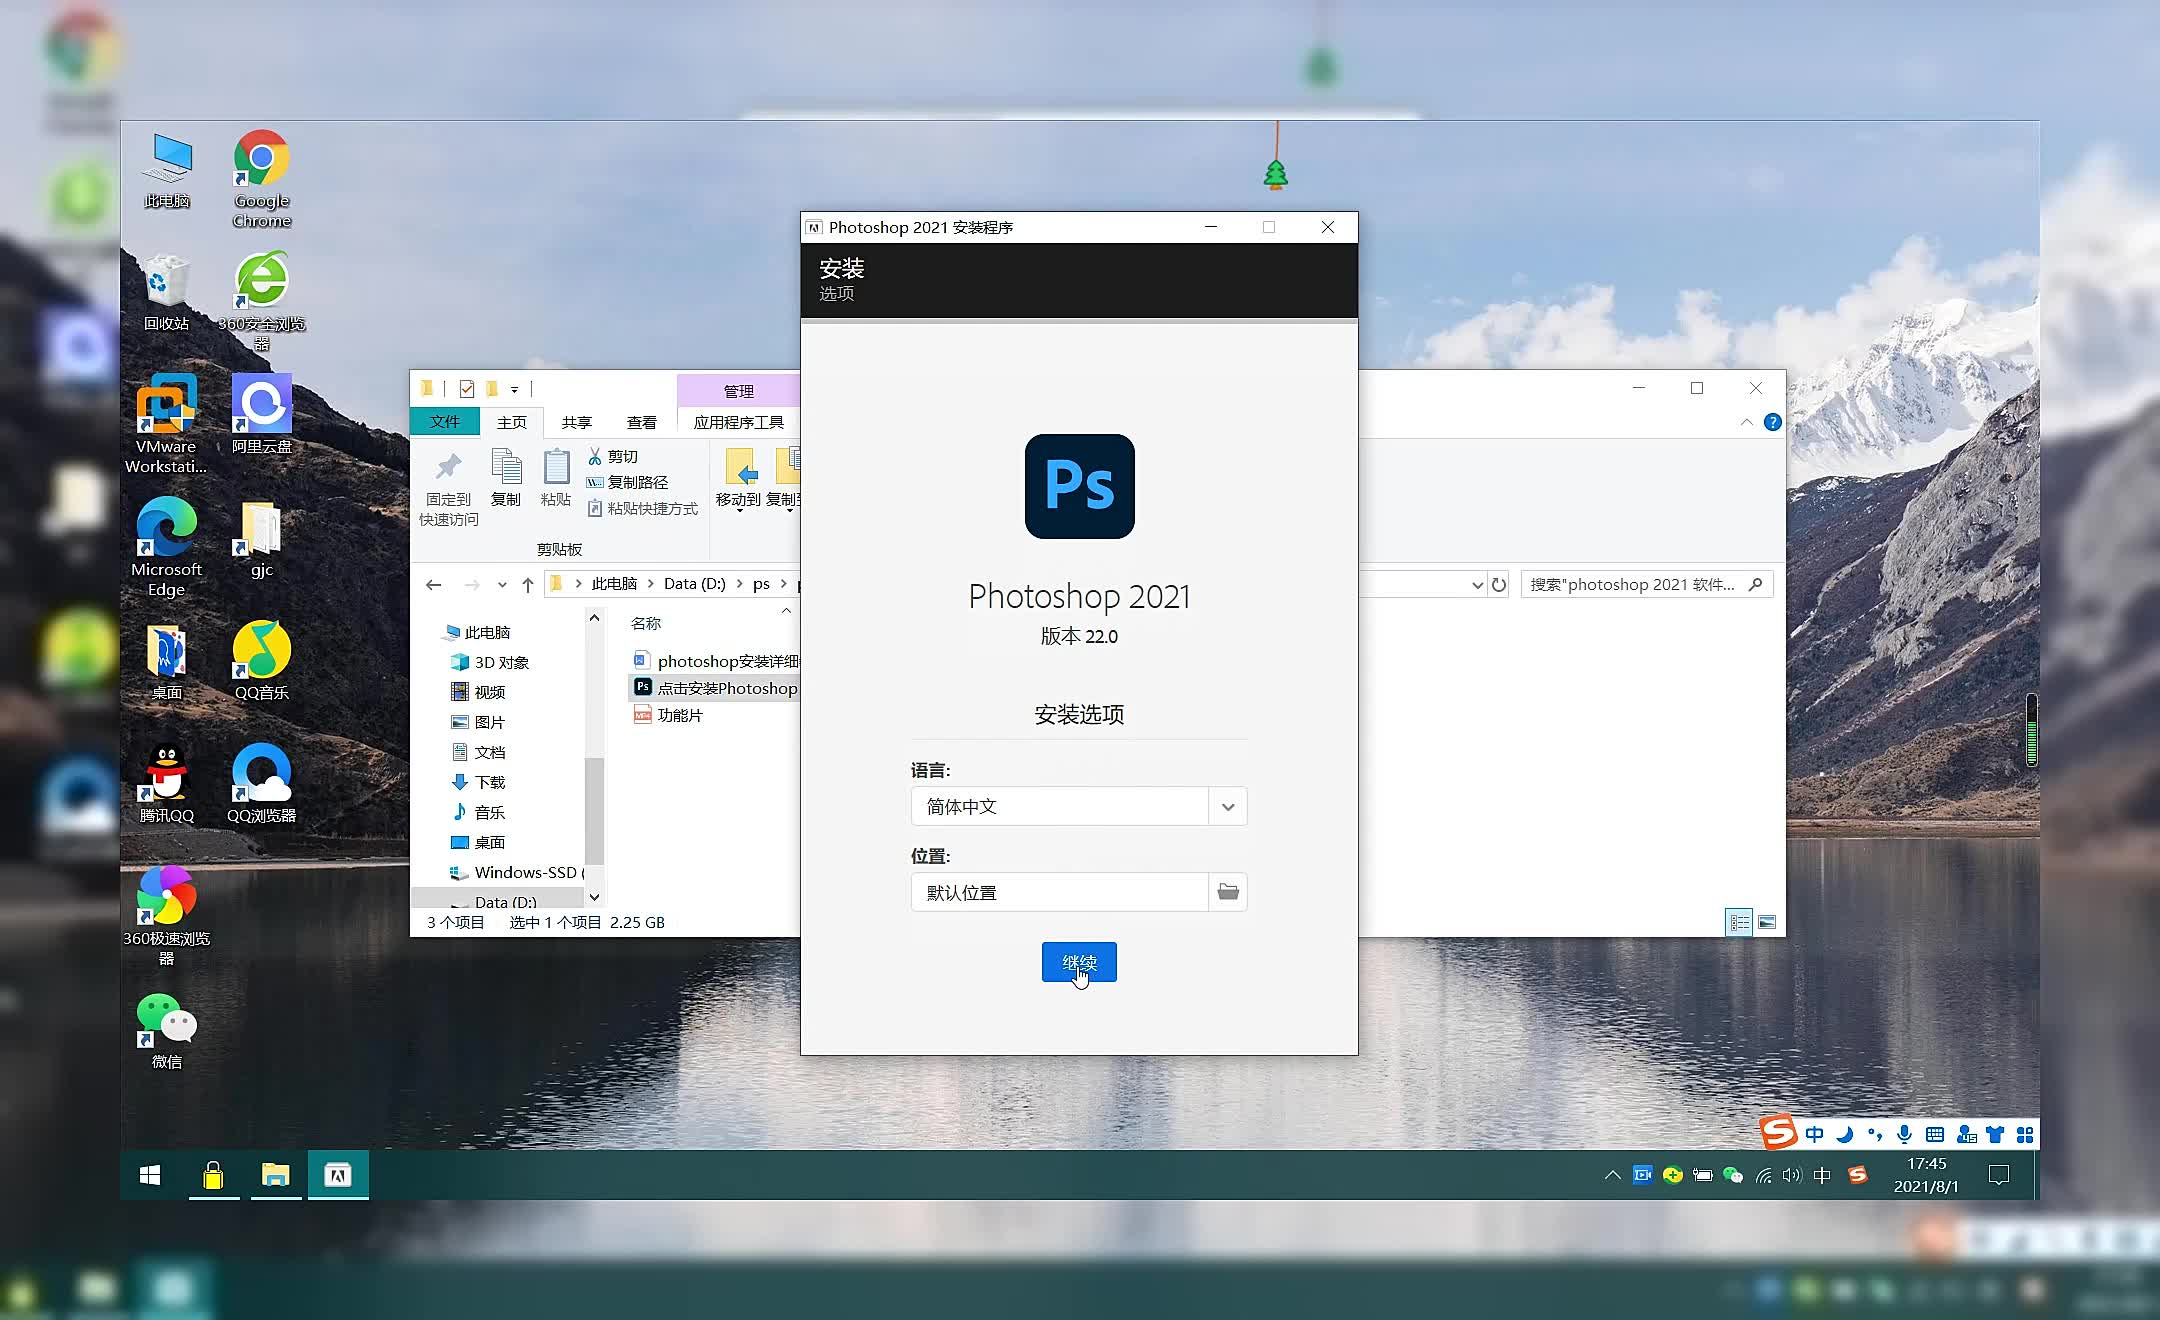Select Windows-SSD drive in navigation tree
The width and height of the screenshot is (2160, 1320).
click(517, 872)
